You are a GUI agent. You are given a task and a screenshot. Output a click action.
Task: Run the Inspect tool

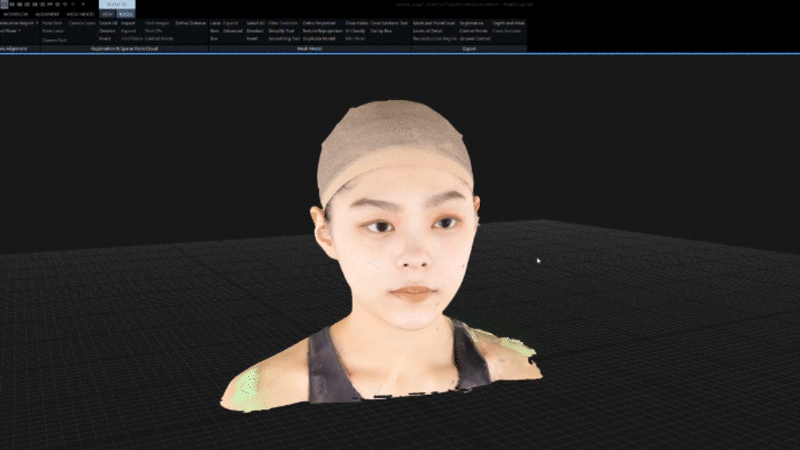click(x=128, y=23)
